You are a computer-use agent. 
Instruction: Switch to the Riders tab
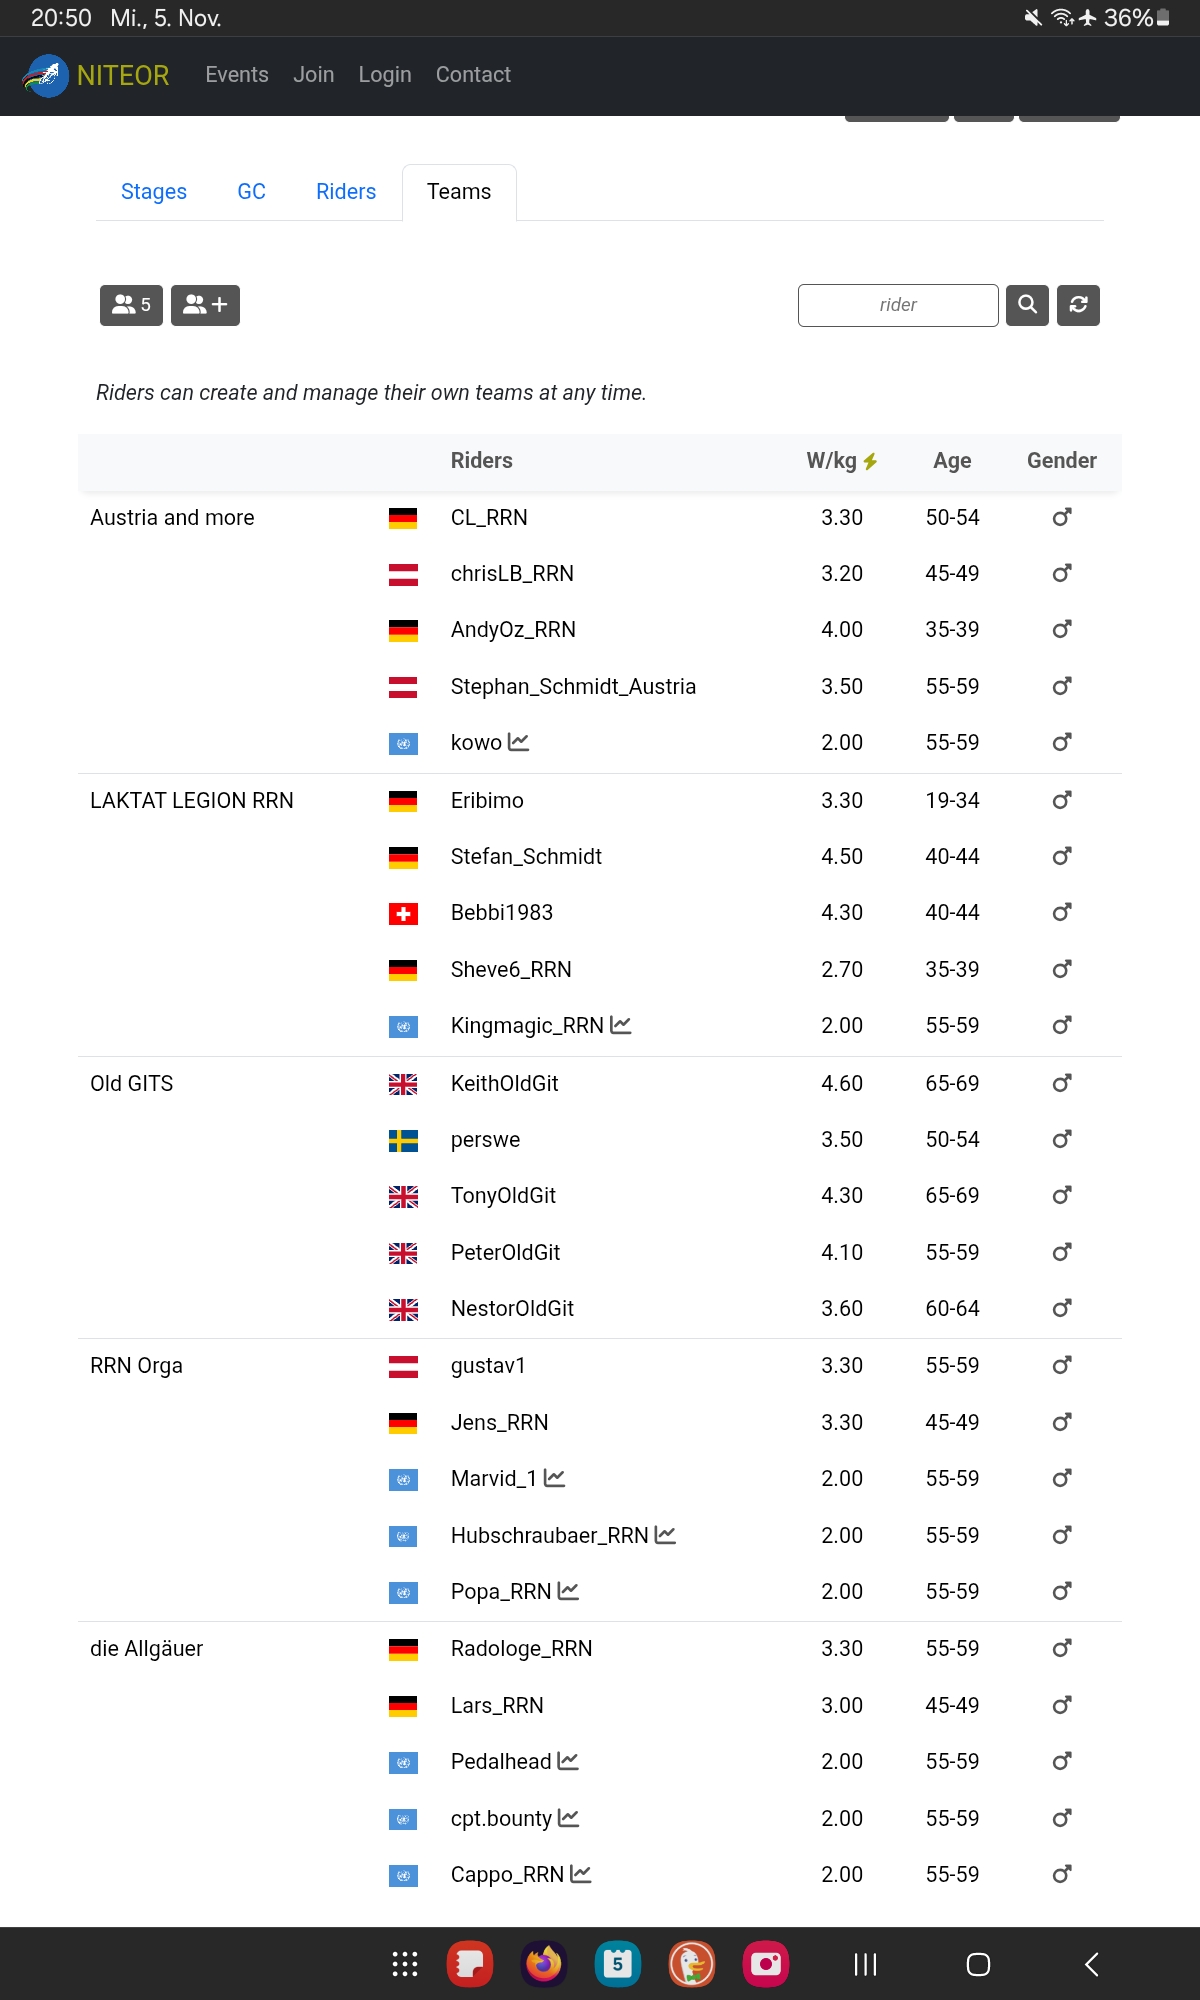(x=346, y=192)
